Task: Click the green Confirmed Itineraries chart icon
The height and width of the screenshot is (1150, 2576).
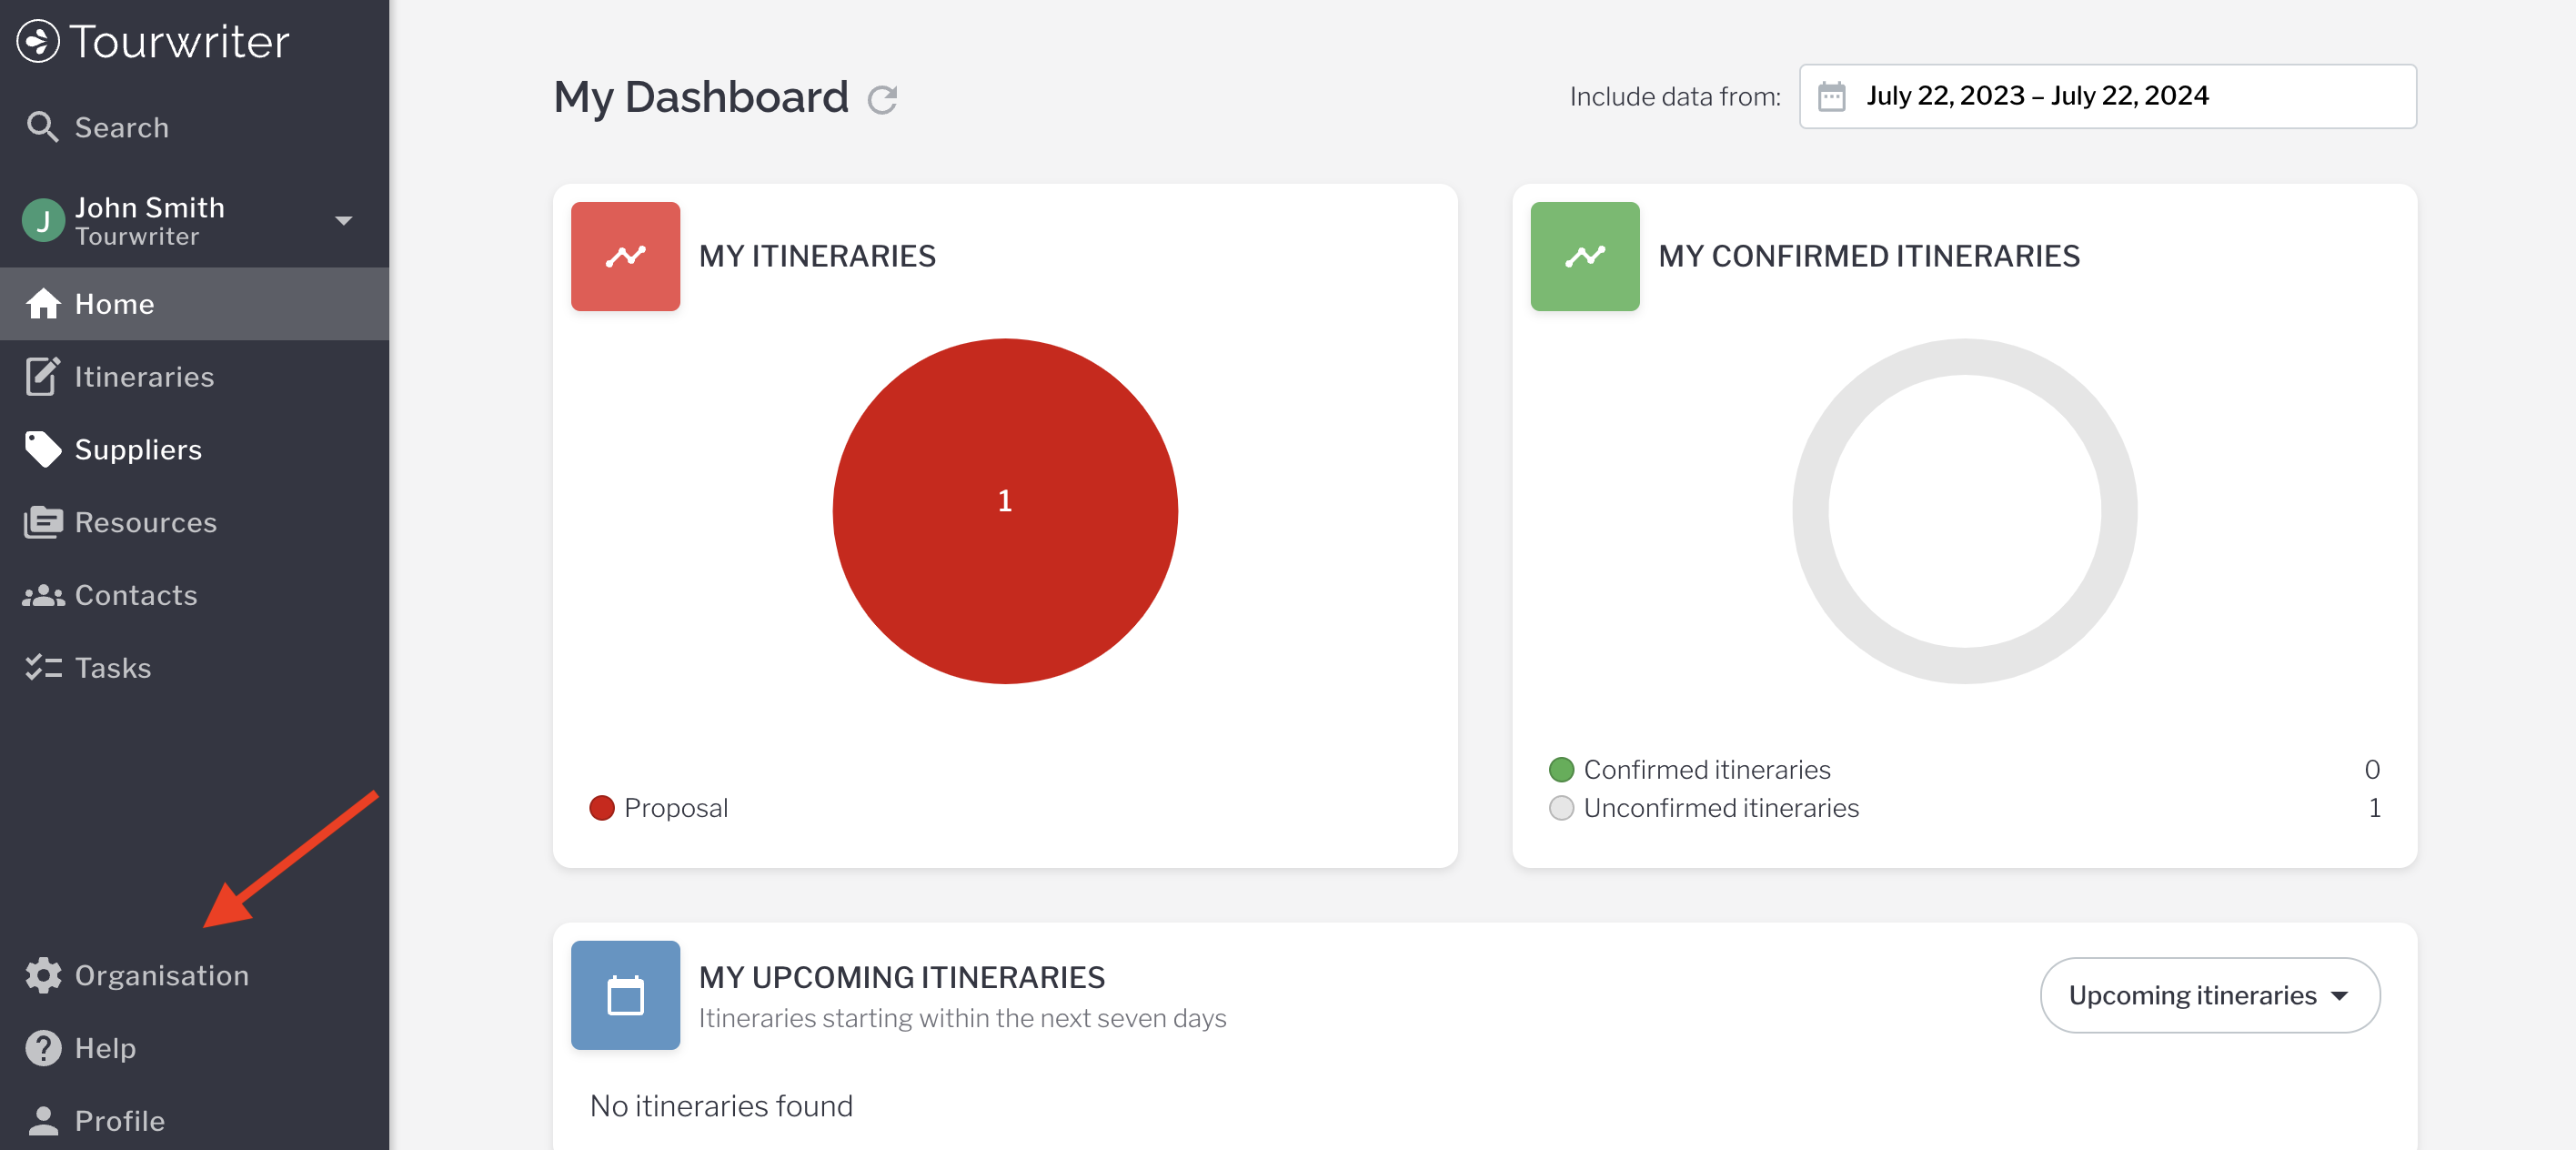Action: (1584, 256)
